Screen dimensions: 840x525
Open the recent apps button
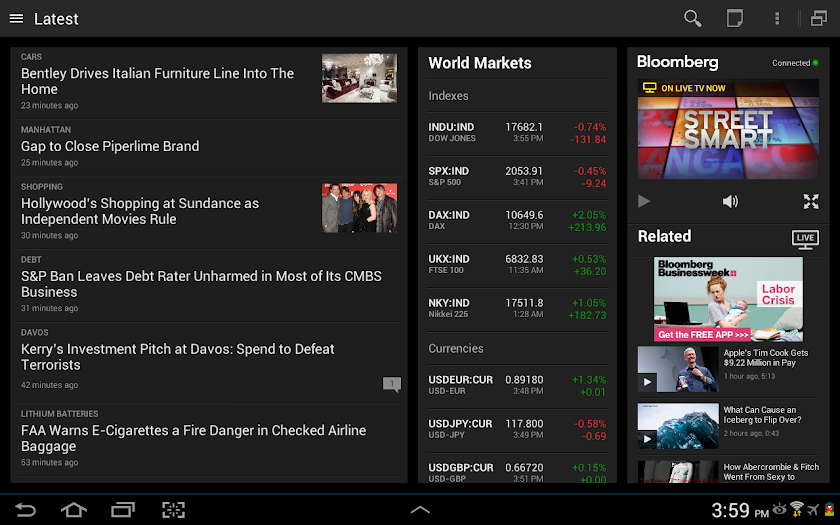coord(123,509)
